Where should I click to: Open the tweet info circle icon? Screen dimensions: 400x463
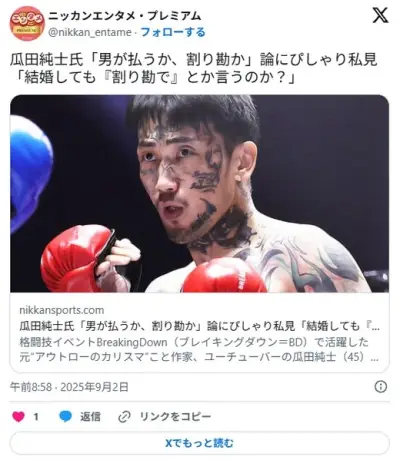381,387
